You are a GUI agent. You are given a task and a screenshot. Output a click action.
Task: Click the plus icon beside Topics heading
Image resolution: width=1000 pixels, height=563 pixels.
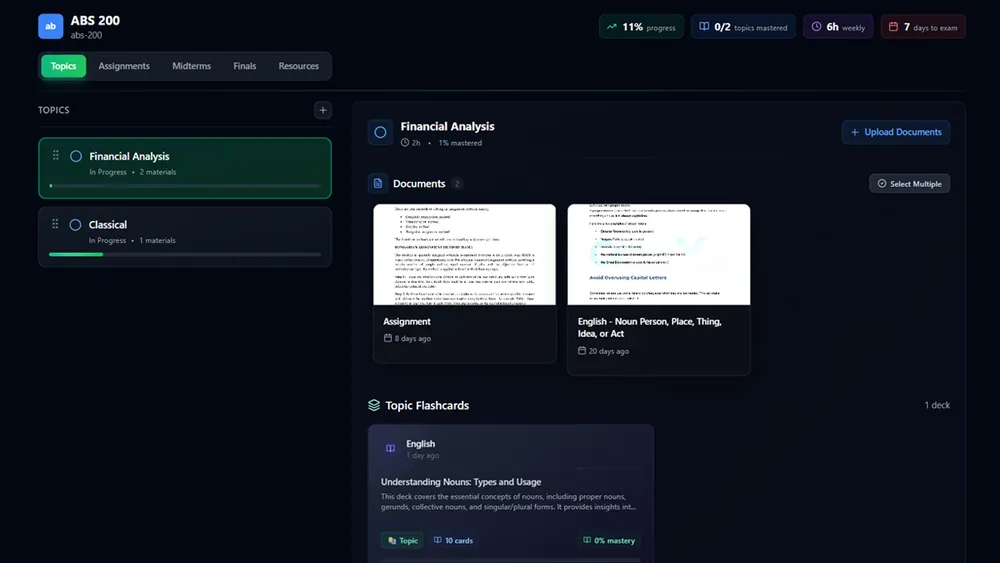[x=322, y=110]
